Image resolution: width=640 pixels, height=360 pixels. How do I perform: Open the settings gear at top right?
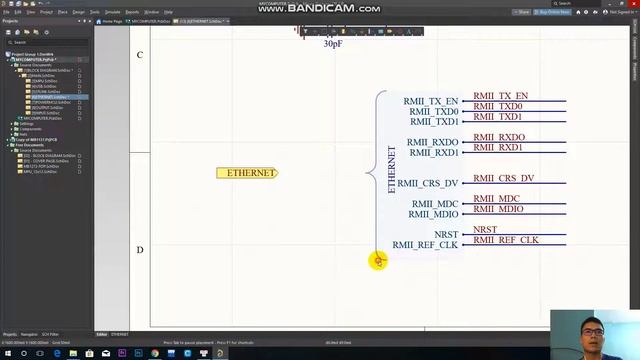pyautogui.click(x=586, y=12)
